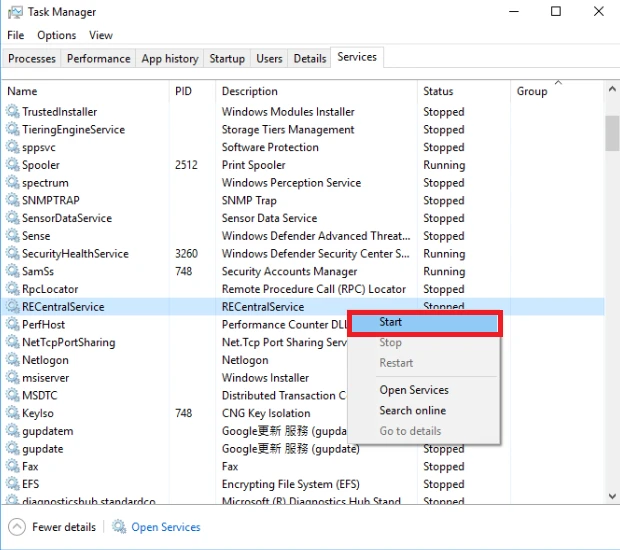This screenshot has height=550, width=620.
Task: Click the gear icon beside MSDTC
Action: click(13, 395)
